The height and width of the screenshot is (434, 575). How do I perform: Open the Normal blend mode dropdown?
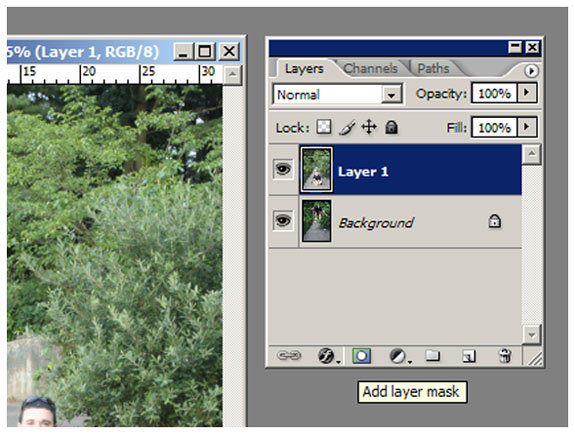click(x=337, y=95)
